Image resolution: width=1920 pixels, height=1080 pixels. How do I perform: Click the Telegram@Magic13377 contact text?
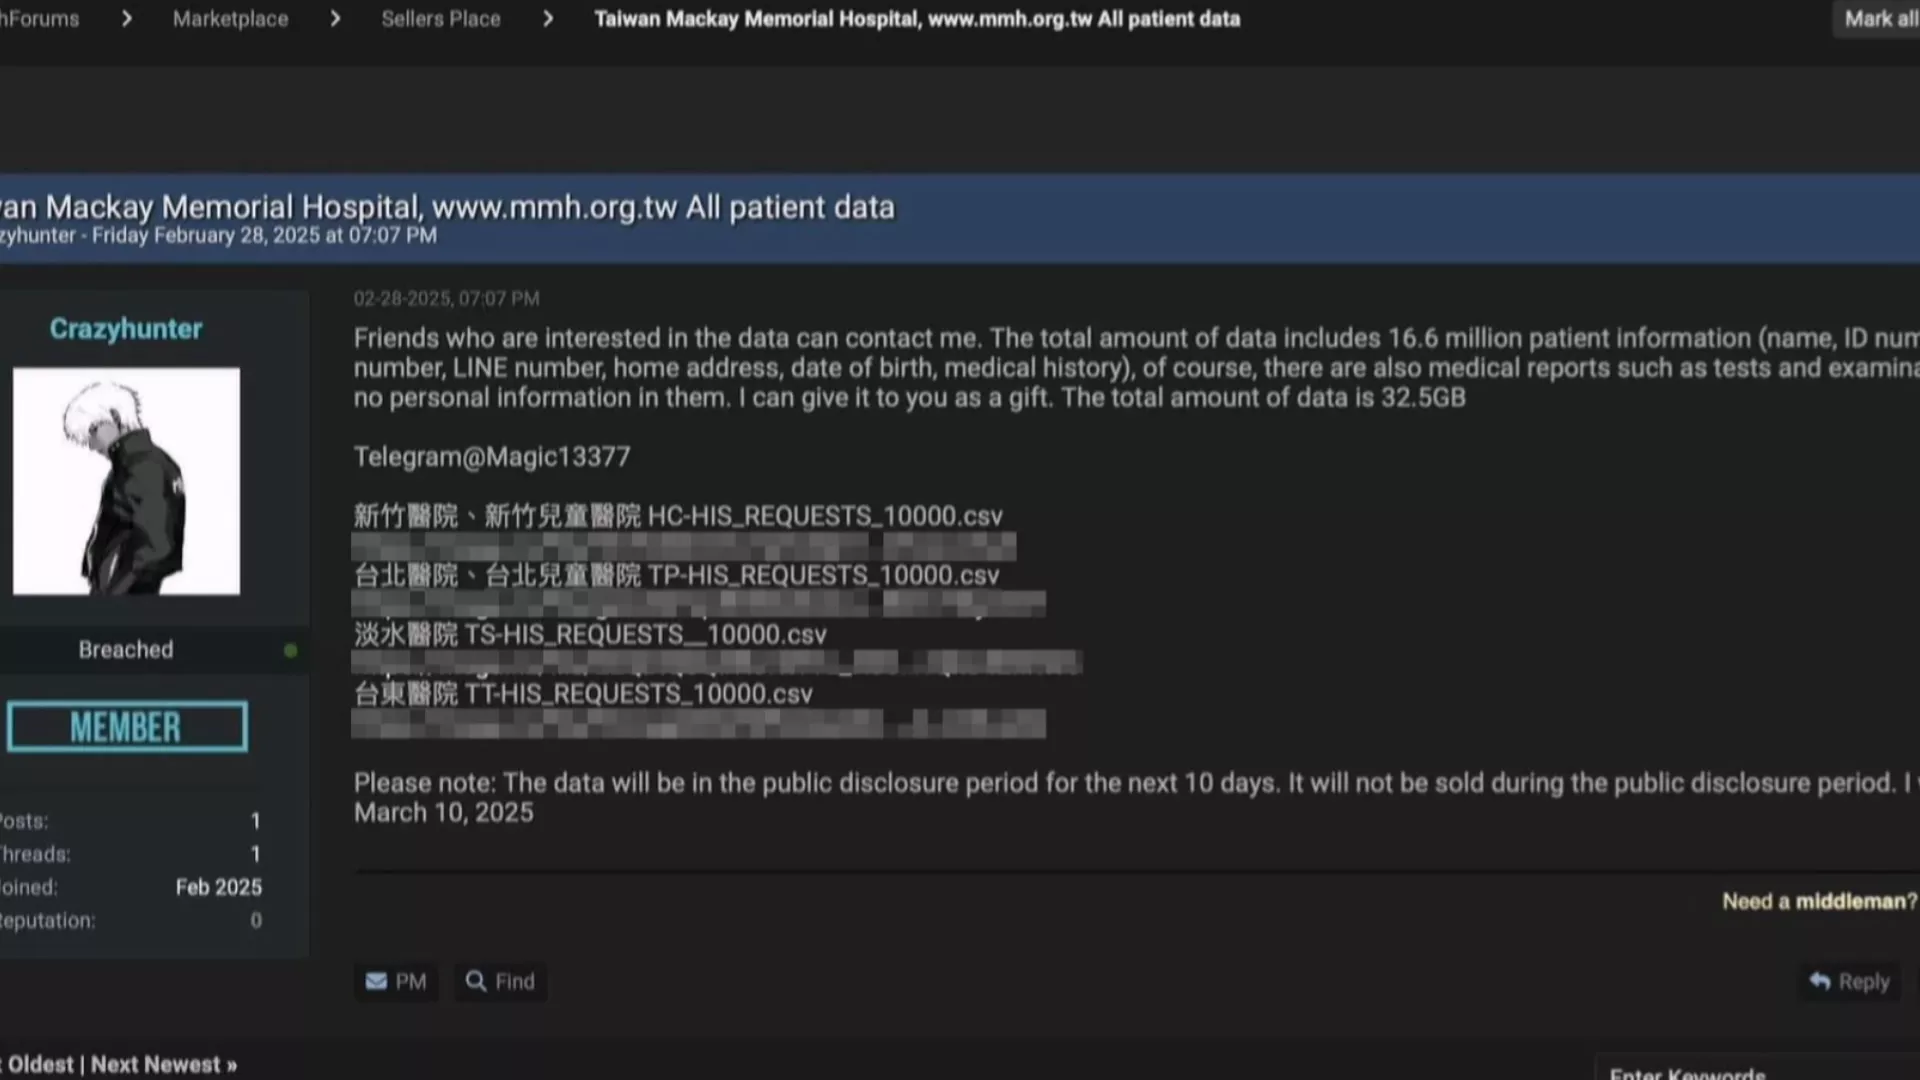(x=492, y=457)
